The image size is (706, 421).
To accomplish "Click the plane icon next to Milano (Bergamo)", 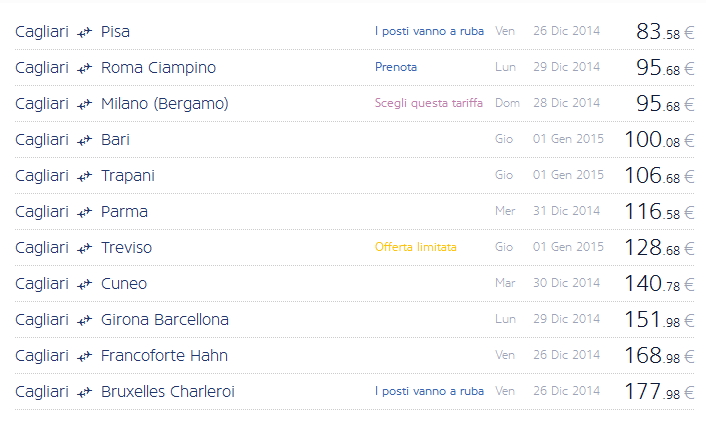I will tap(85, 105).
